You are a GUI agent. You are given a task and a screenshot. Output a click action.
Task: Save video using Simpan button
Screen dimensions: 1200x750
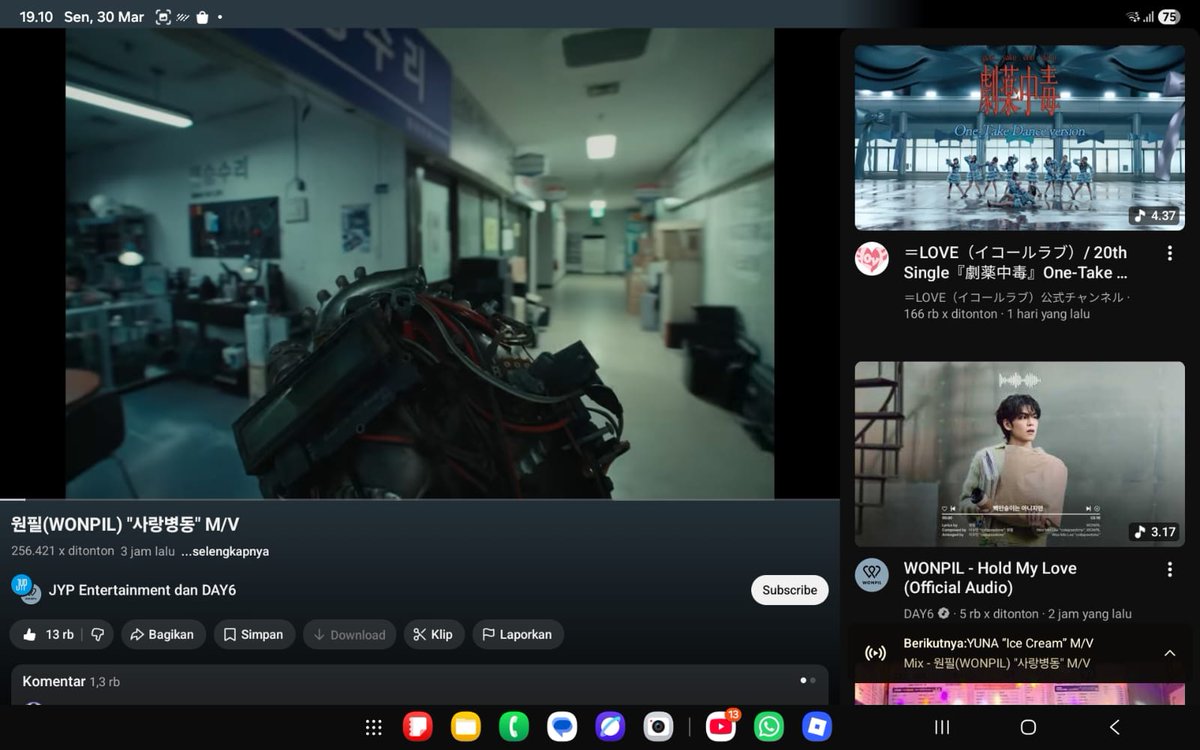click(x=254, y=634)
